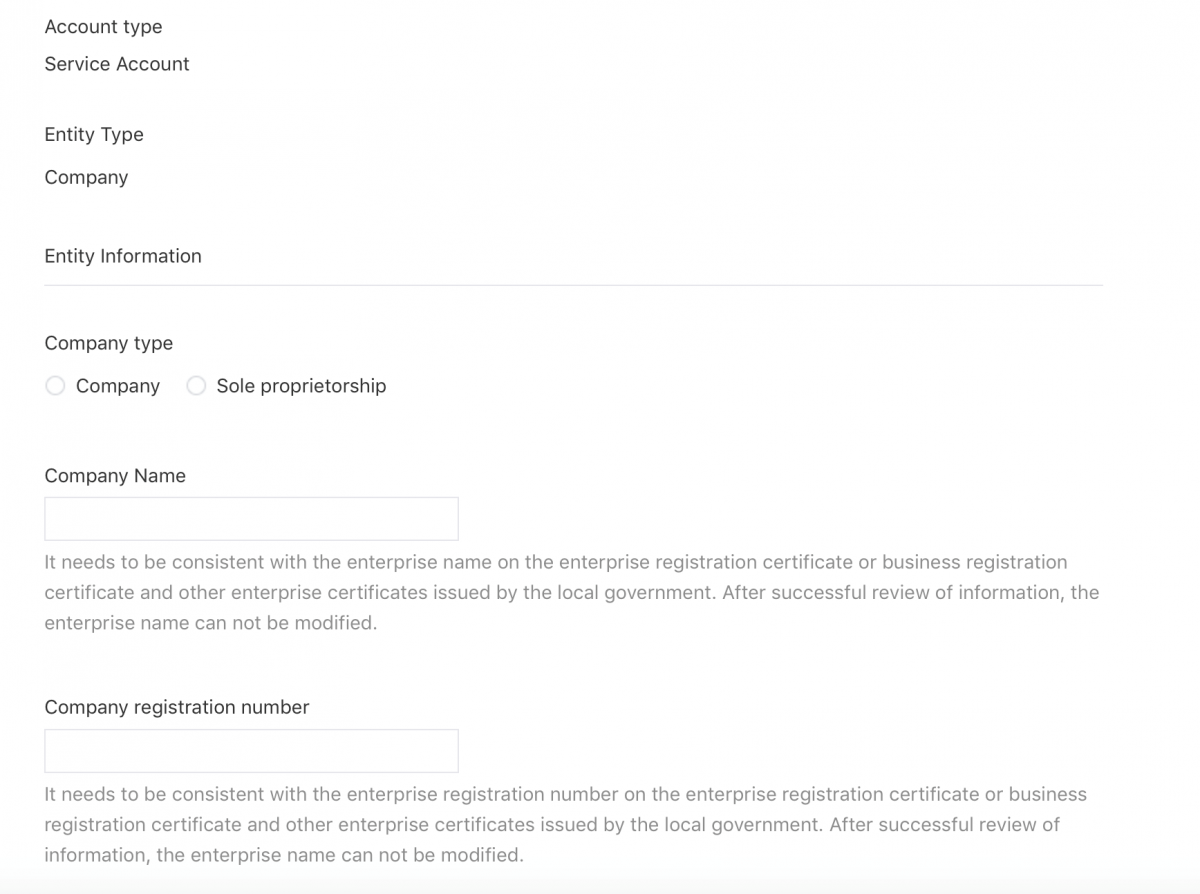Click the 'Company Name' field label
The image size is (1200, 894).
pyautogui.click(x=115, y=476)
